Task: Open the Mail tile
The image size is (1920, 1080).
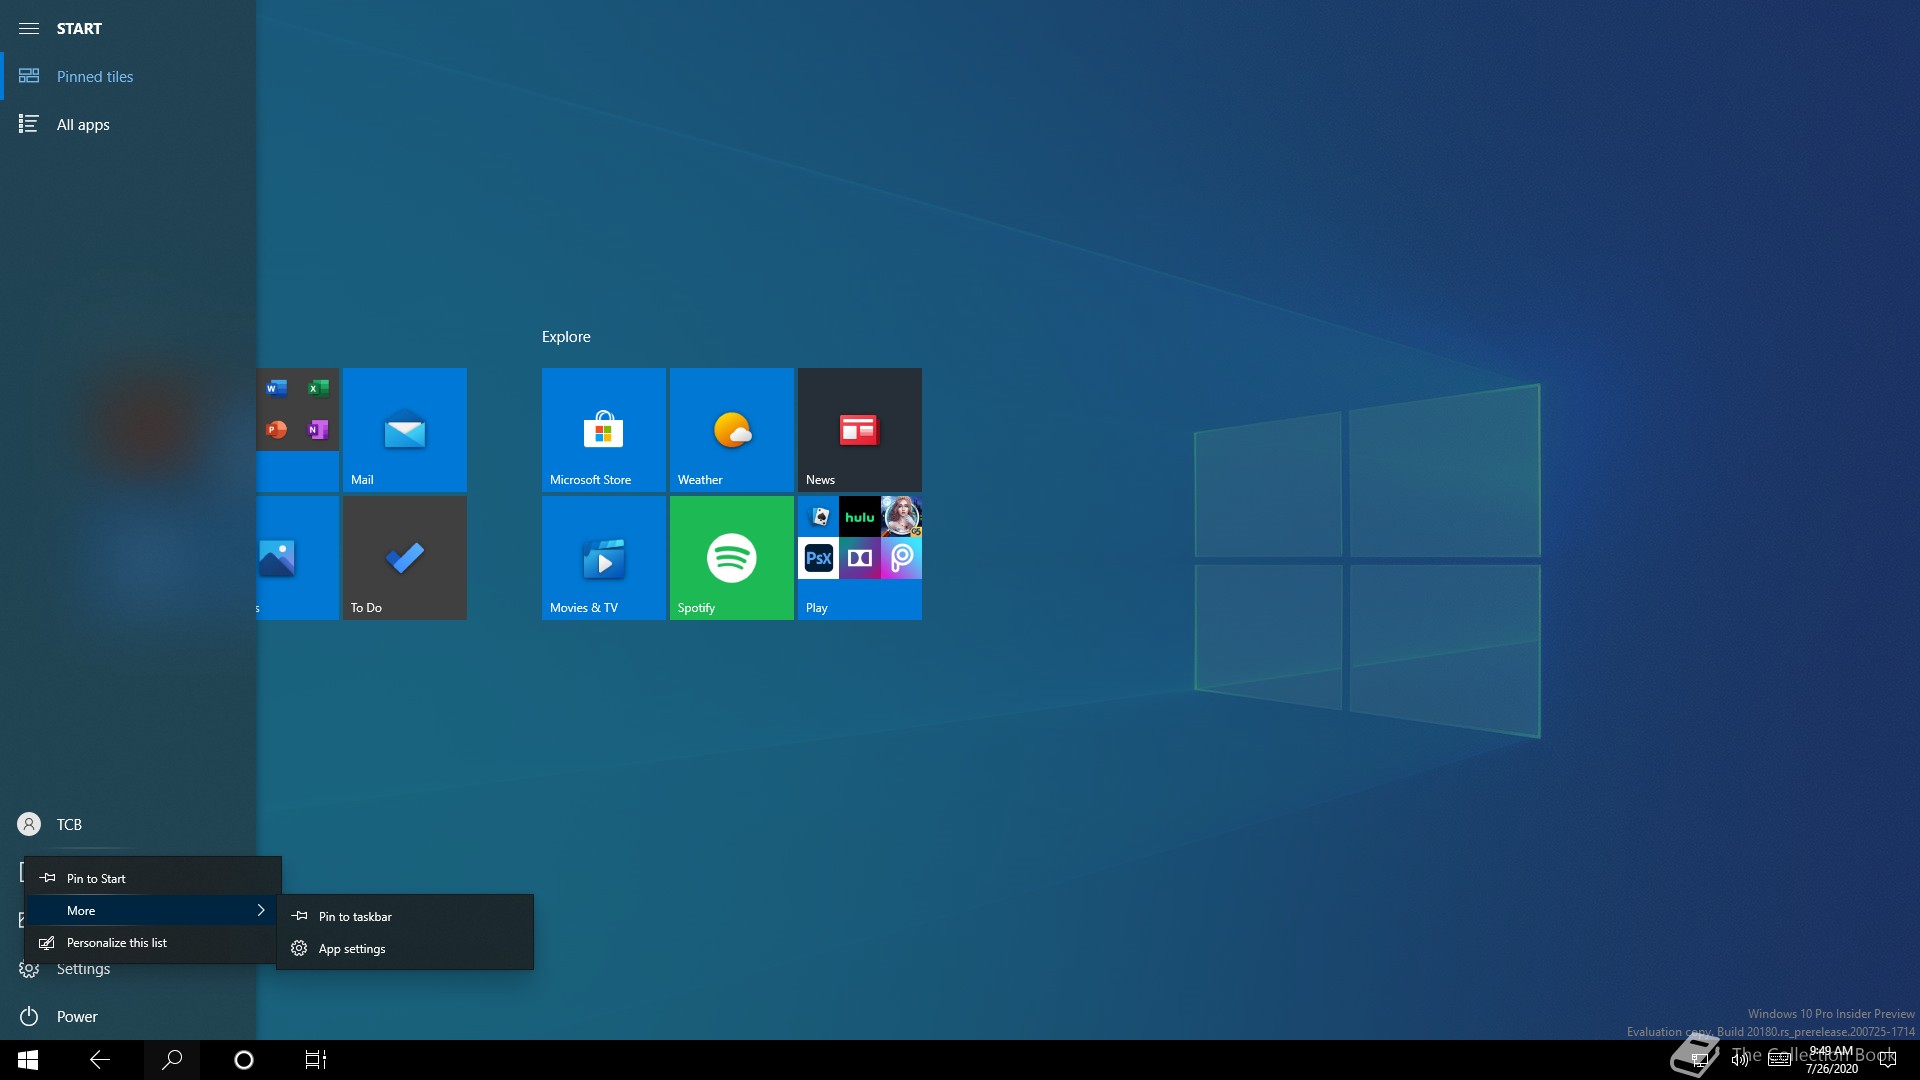Action: pos(405,430)
